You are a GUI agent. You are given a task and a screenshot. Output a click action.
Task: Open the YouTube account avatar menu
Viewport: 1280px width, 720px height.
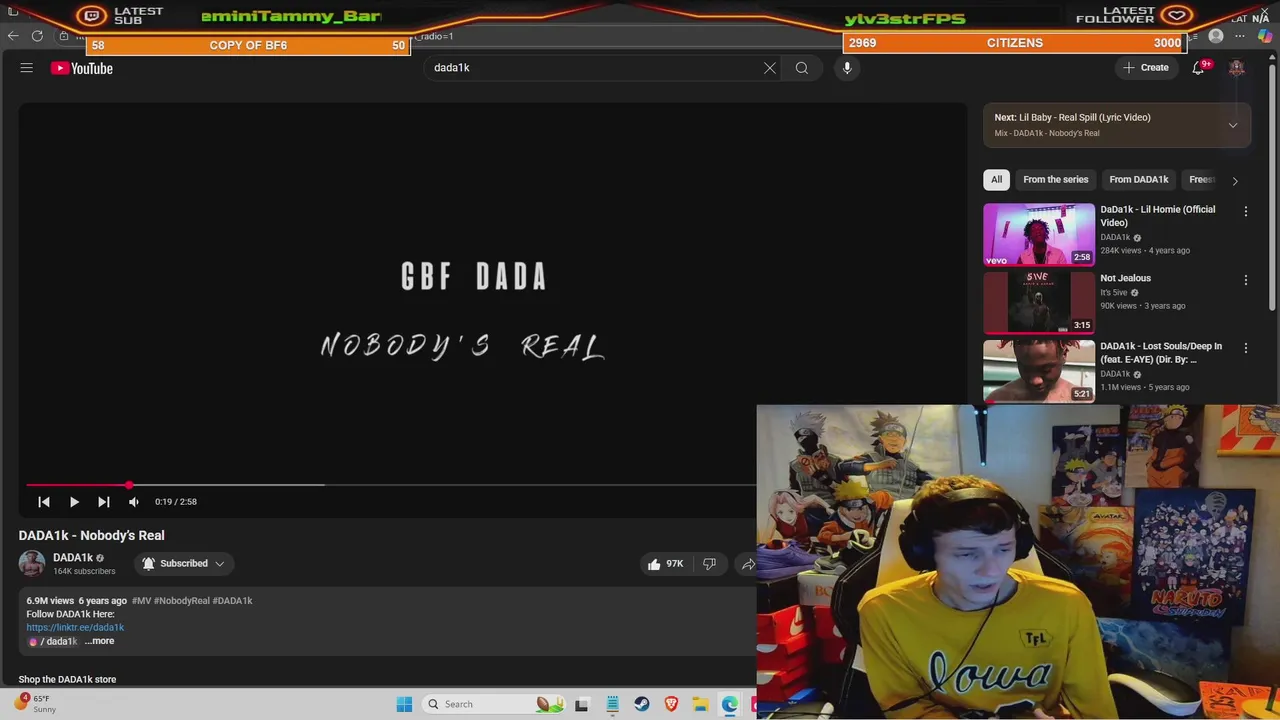(1237, 68)
